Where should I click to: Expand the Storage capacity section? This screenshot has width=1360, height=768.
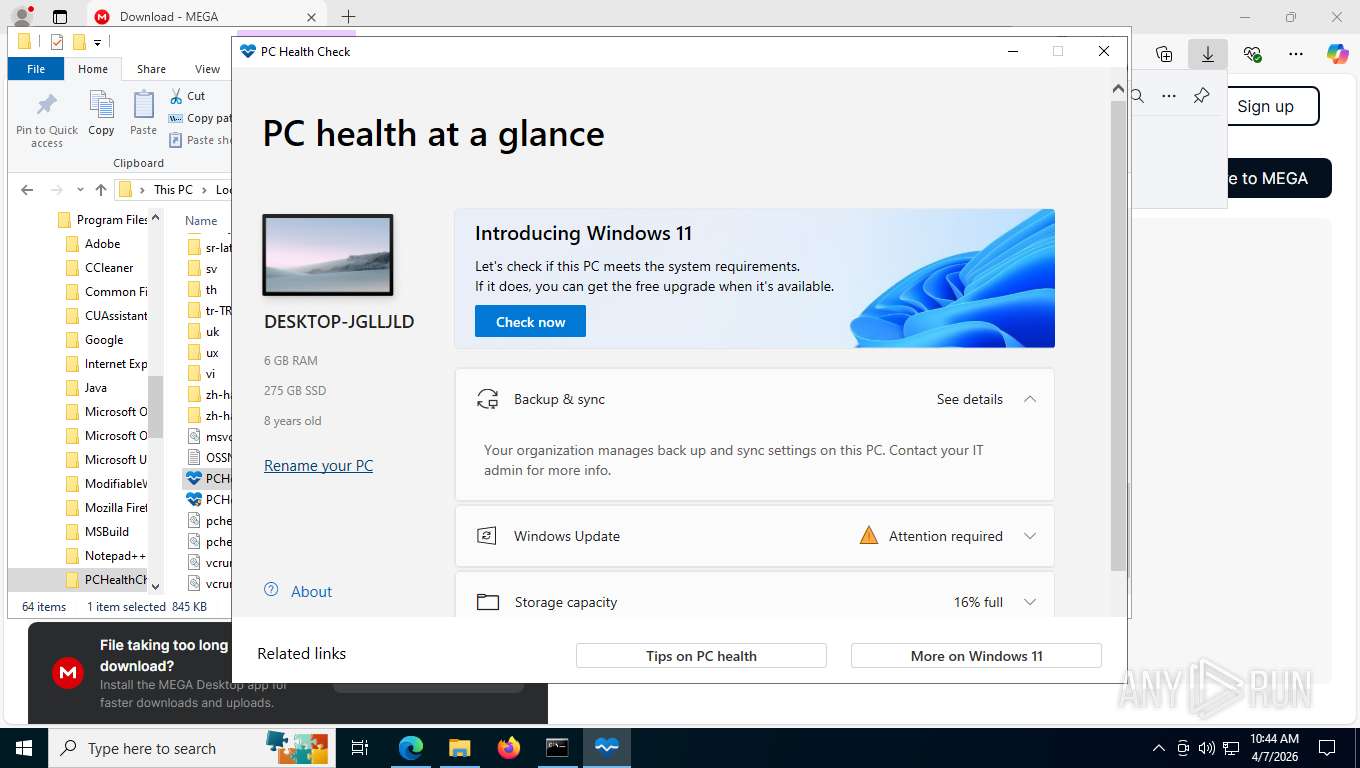coord(1030,602)
